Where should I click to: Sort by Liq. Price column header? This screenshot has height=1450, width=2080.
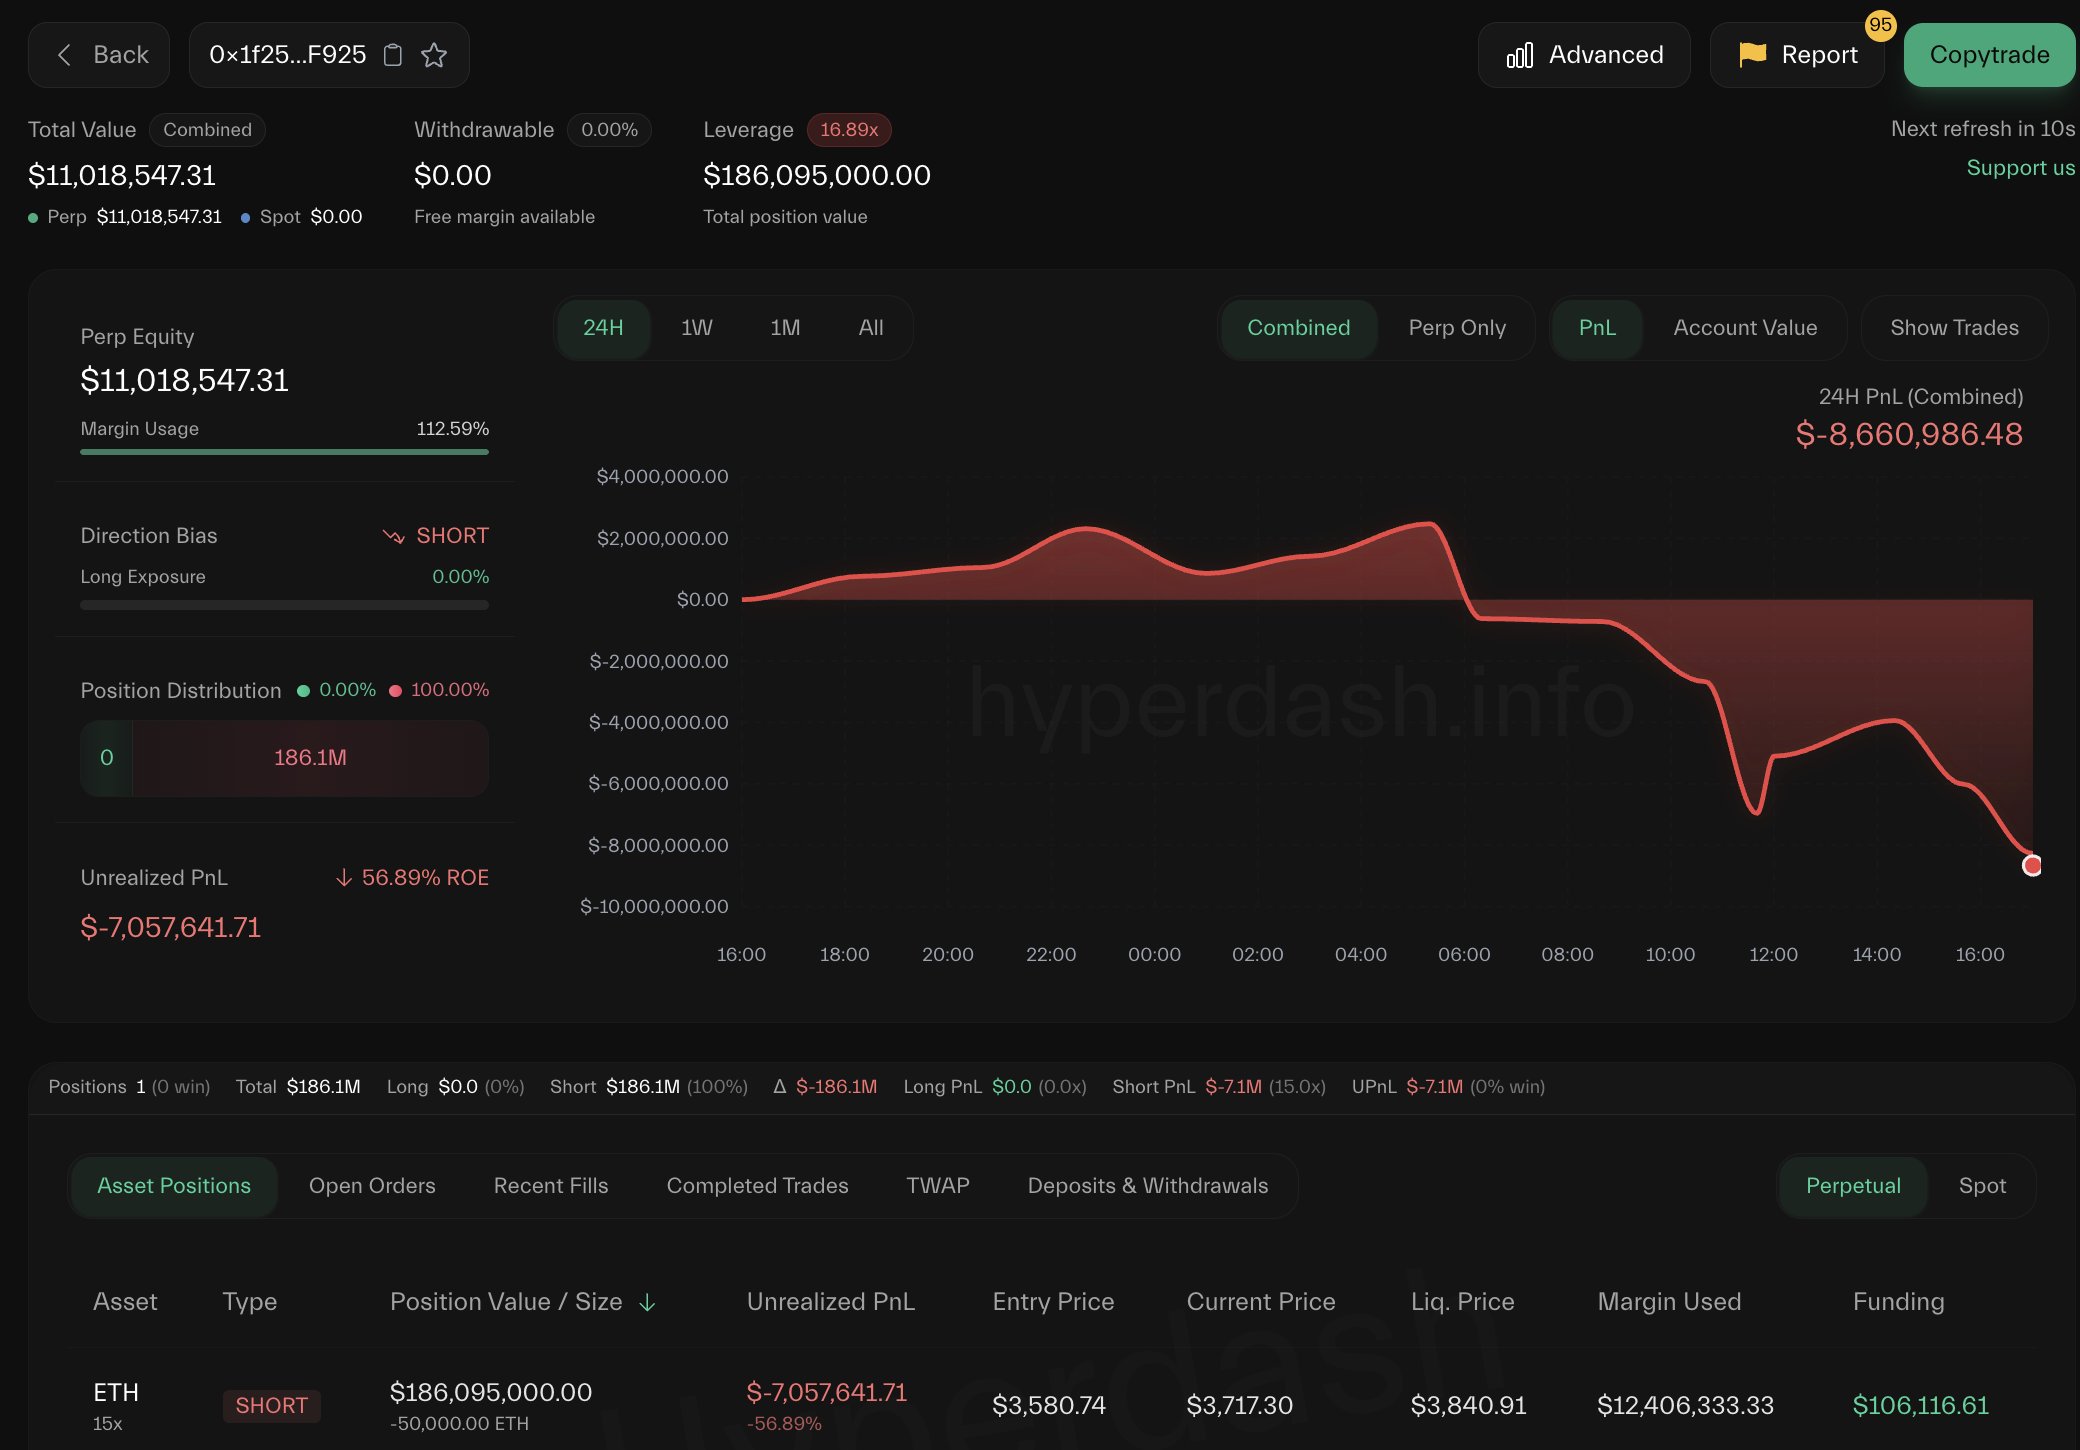point(1462,1302)
